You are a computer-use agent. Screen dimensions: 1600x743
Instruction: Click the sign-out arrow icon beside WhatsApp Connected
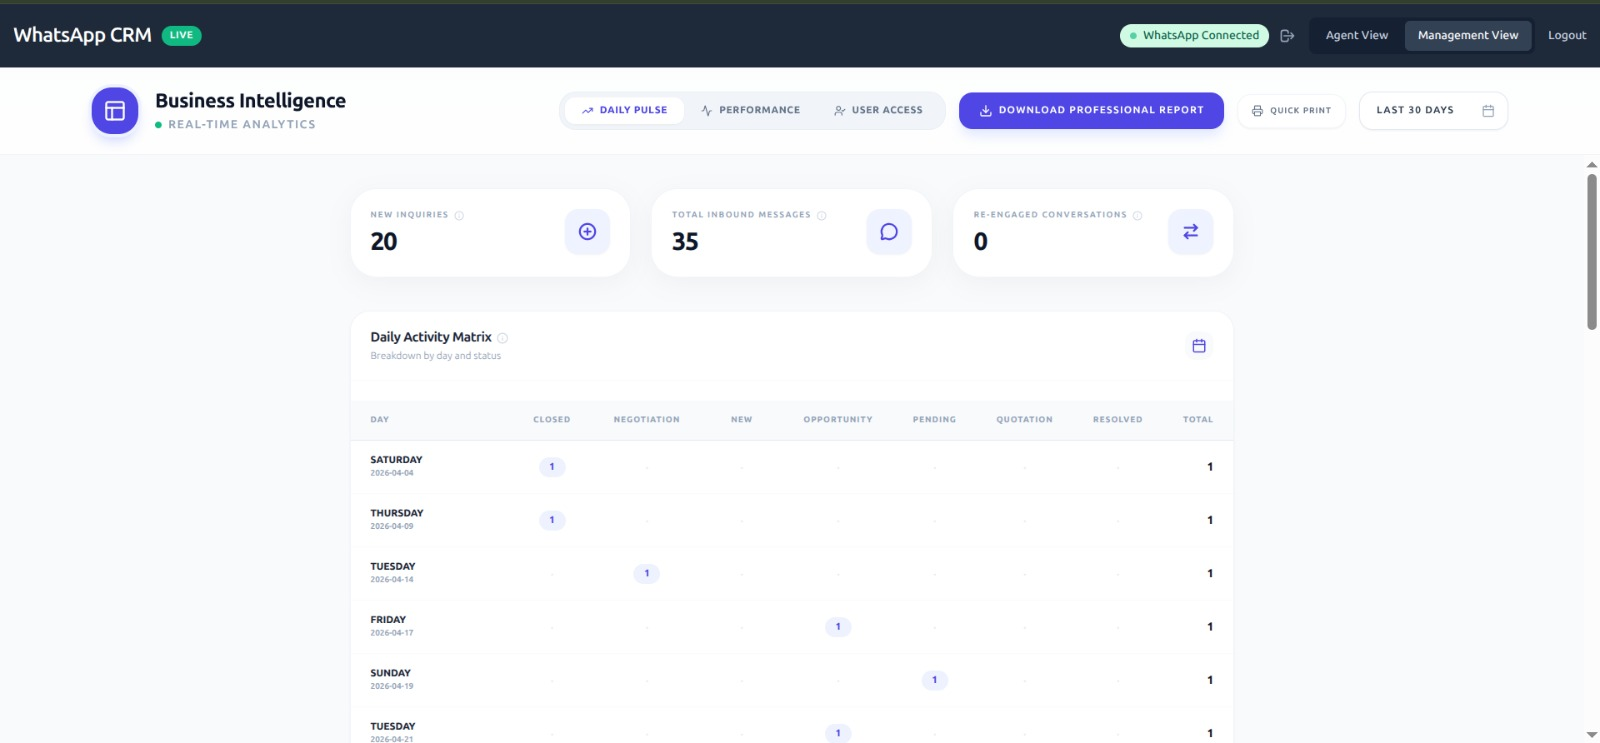click(1287, 36)
